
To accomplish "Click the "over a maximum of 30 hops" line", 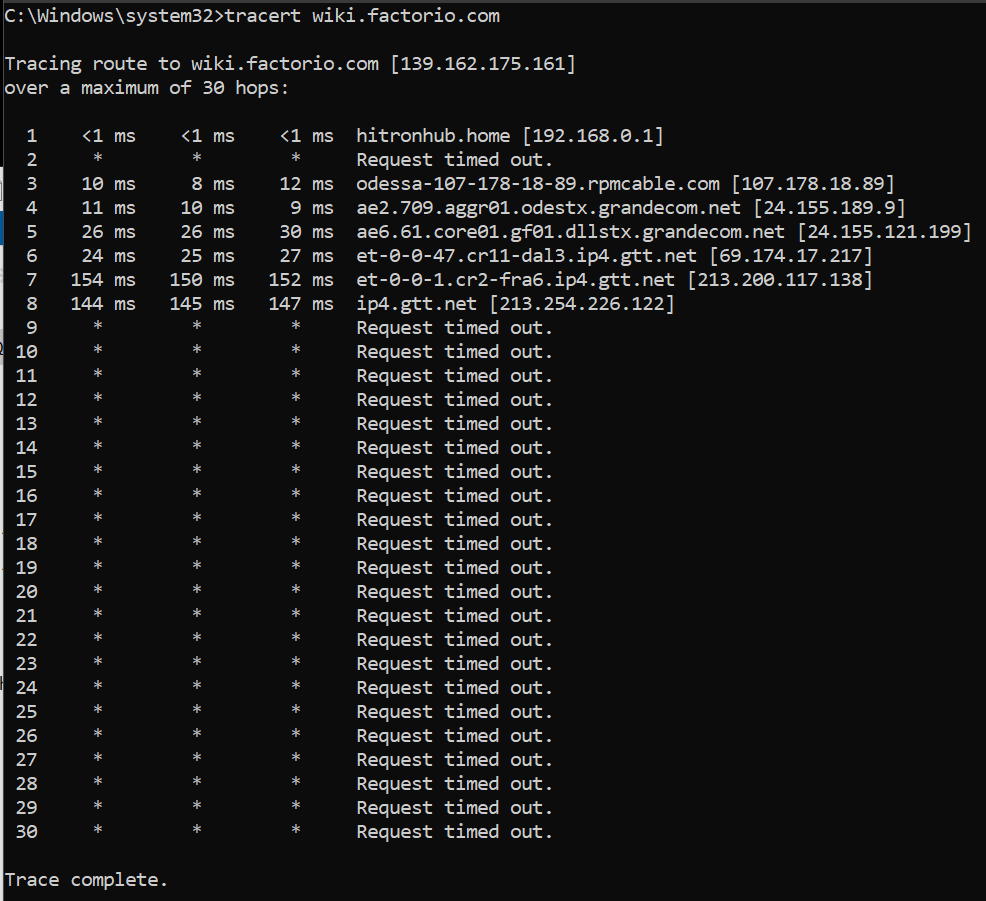I will point(147,88).
